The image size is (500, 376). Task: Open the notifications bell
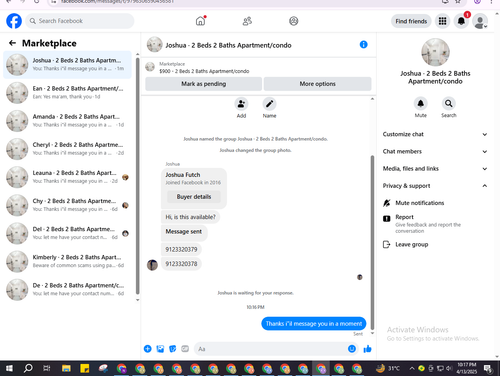tap(461, 21)
